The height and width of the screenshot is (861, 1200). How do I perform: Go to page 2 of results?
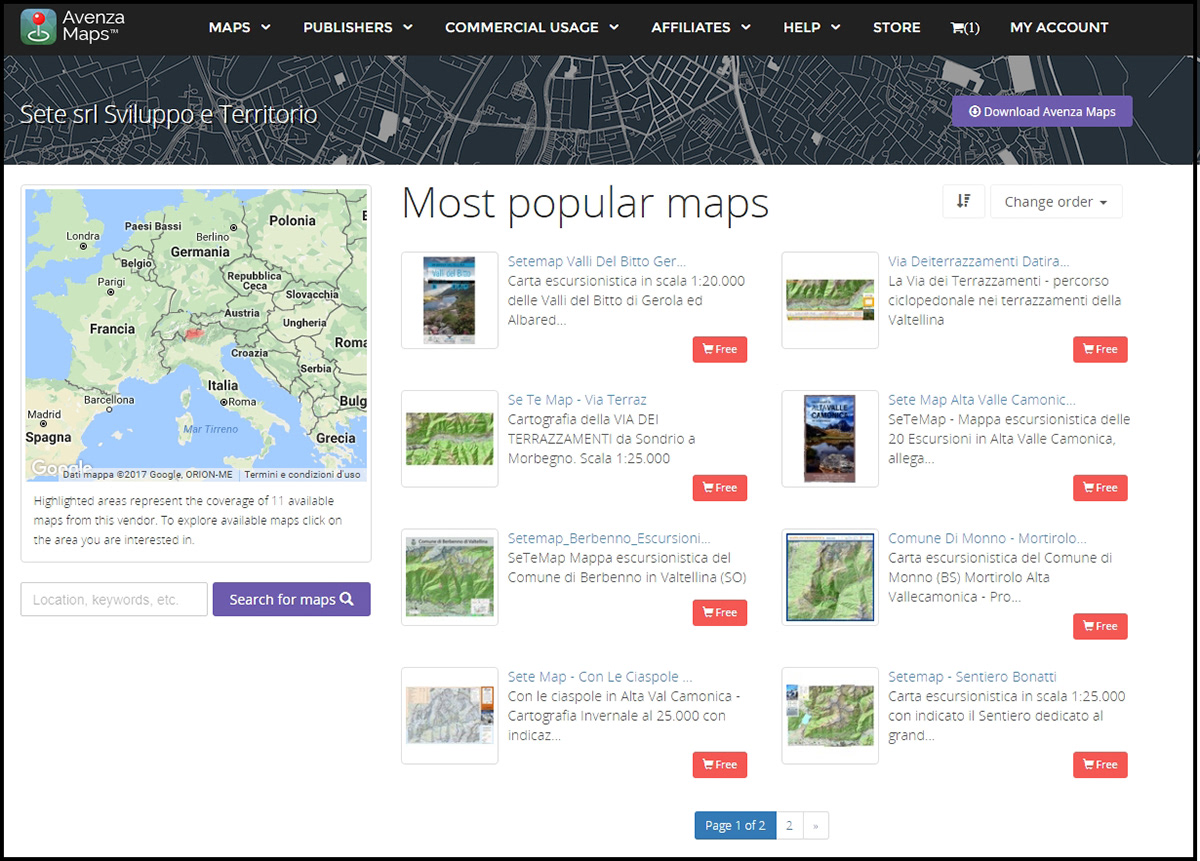click(x=789, y=825)
